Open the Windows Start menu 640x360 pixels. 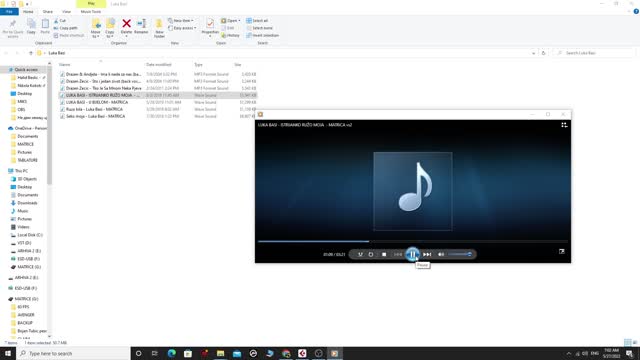point(8,353)
